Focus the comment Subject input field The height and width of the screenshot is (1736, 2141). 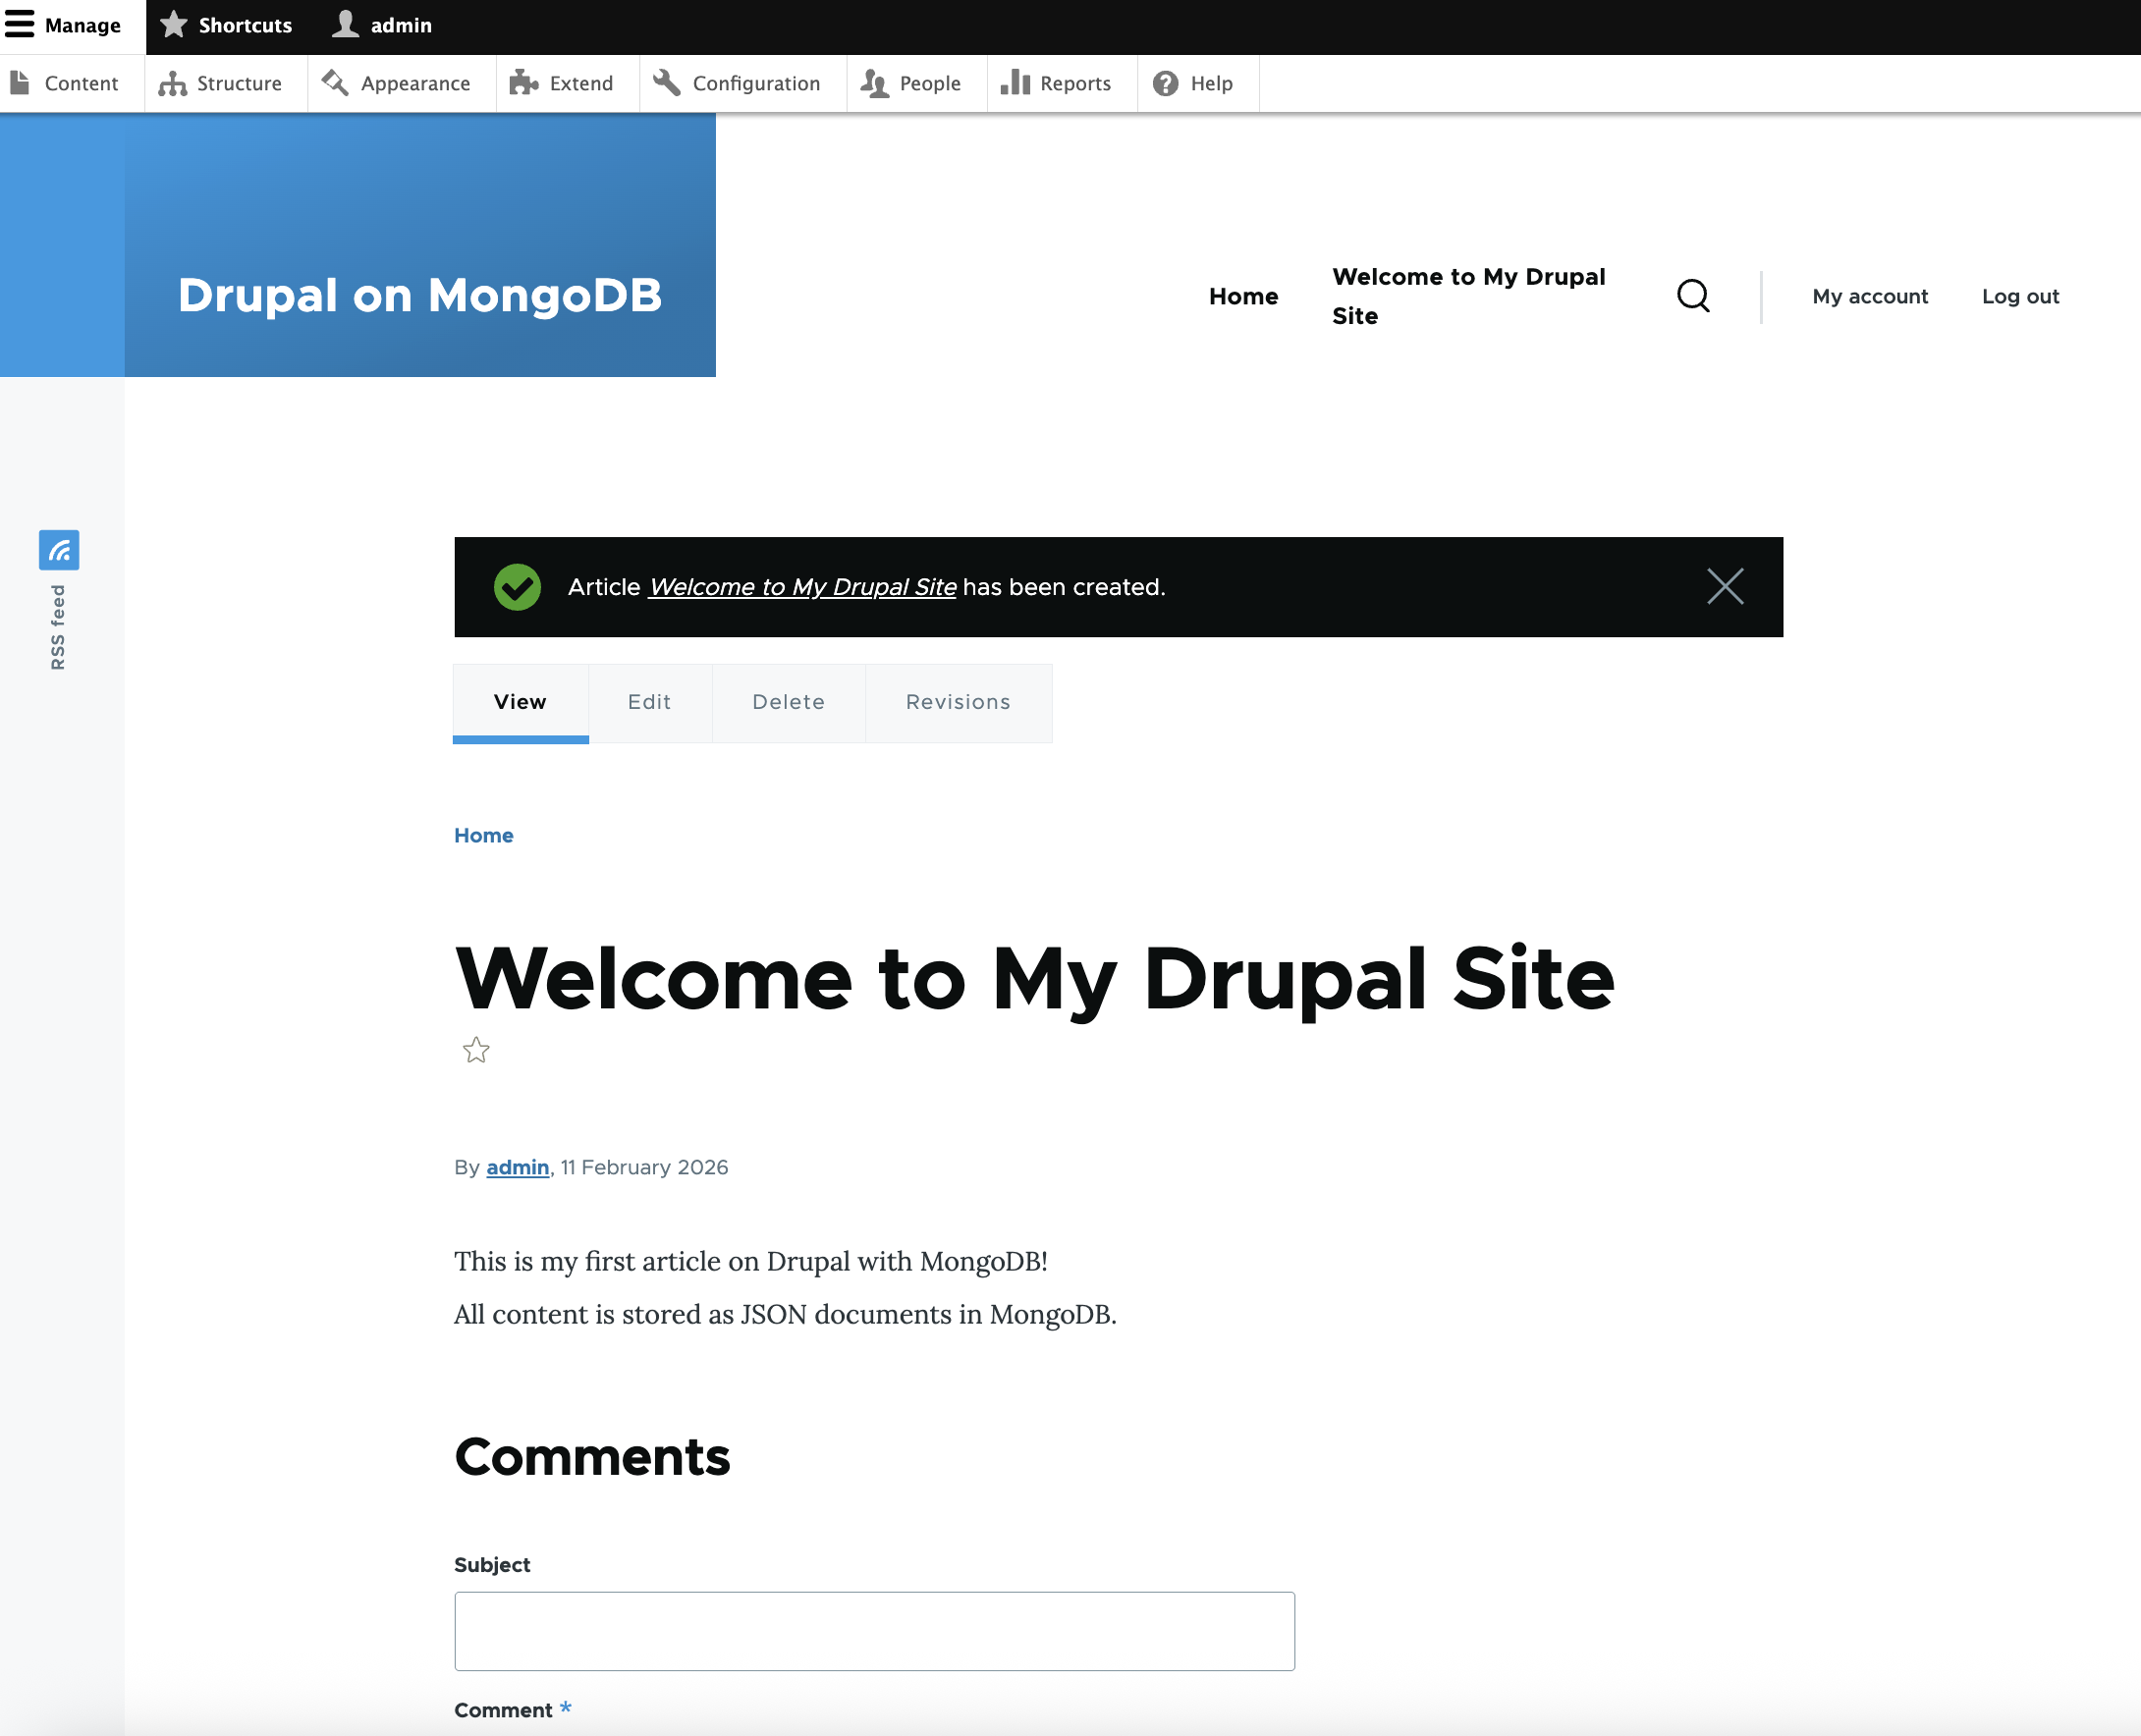(x=874, y=1631)
